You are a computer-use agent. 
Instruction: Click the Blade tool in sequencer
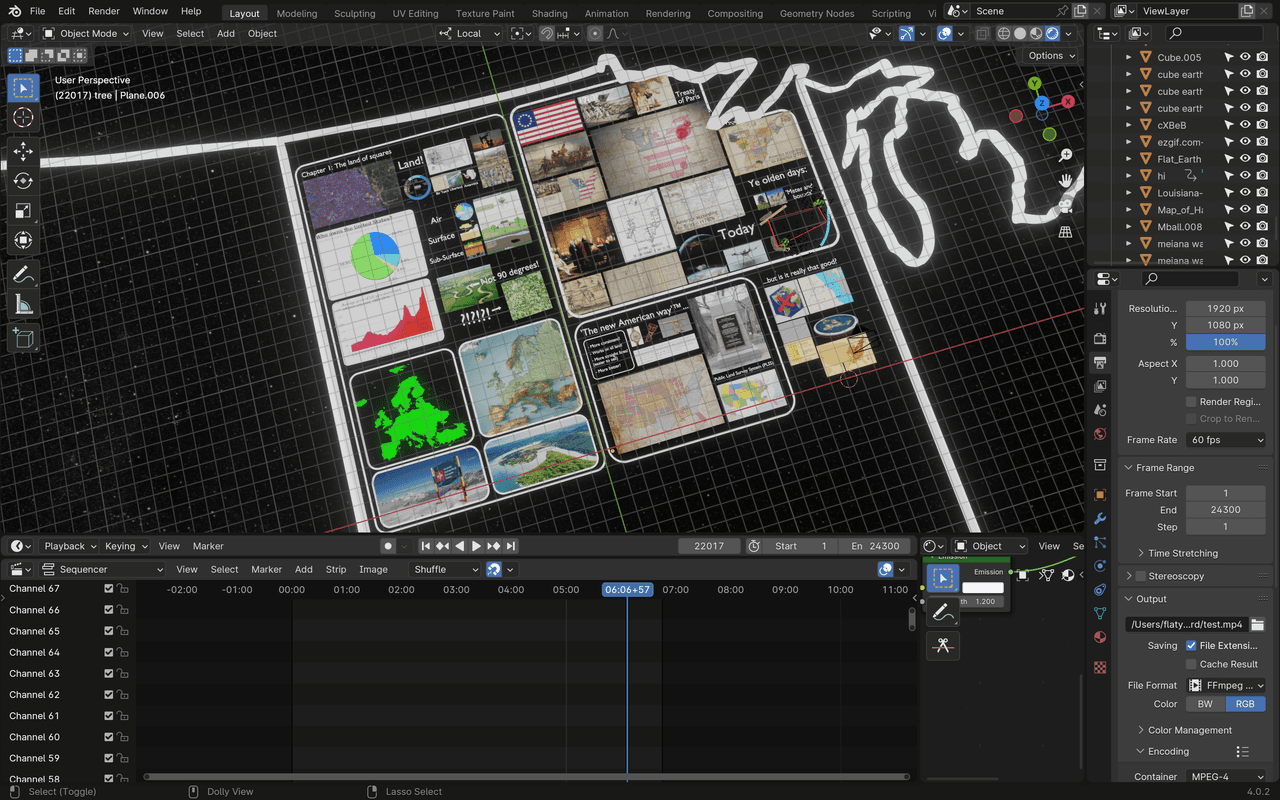click(943, 645)
